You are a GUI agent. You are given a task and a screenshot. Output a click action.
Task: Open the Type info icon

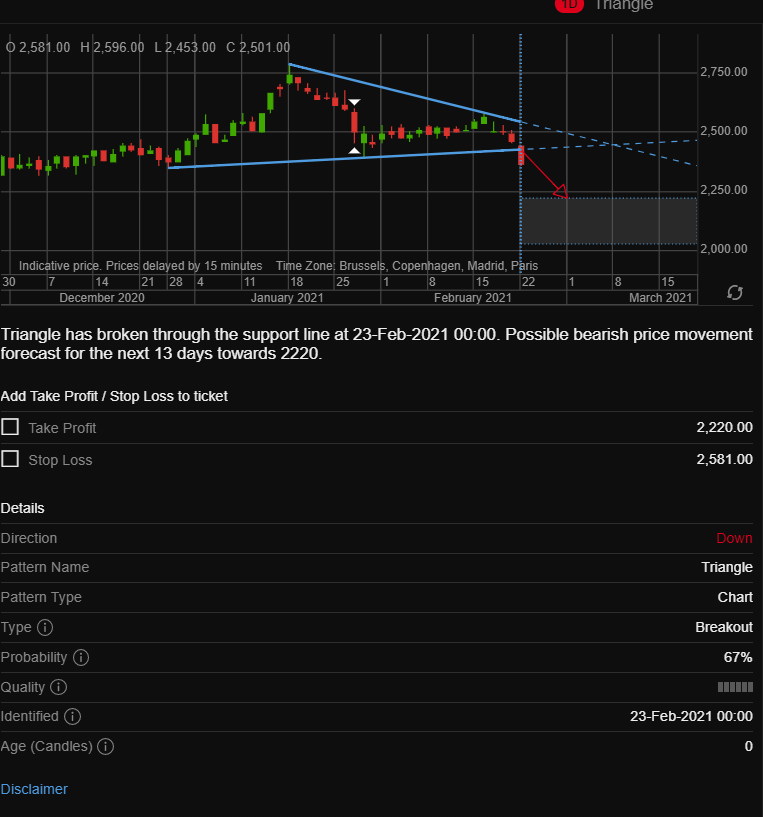[45, 627]
